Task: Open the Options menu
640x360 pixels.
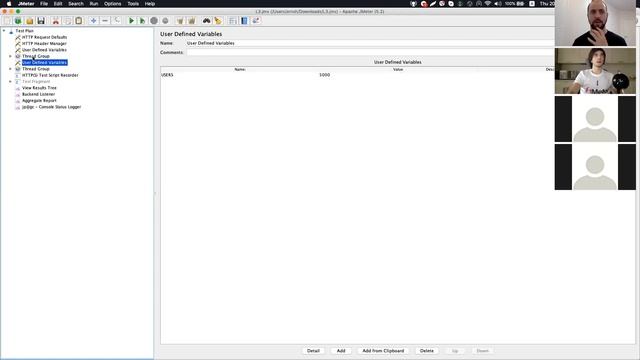Action: click(x=113, y=4)
